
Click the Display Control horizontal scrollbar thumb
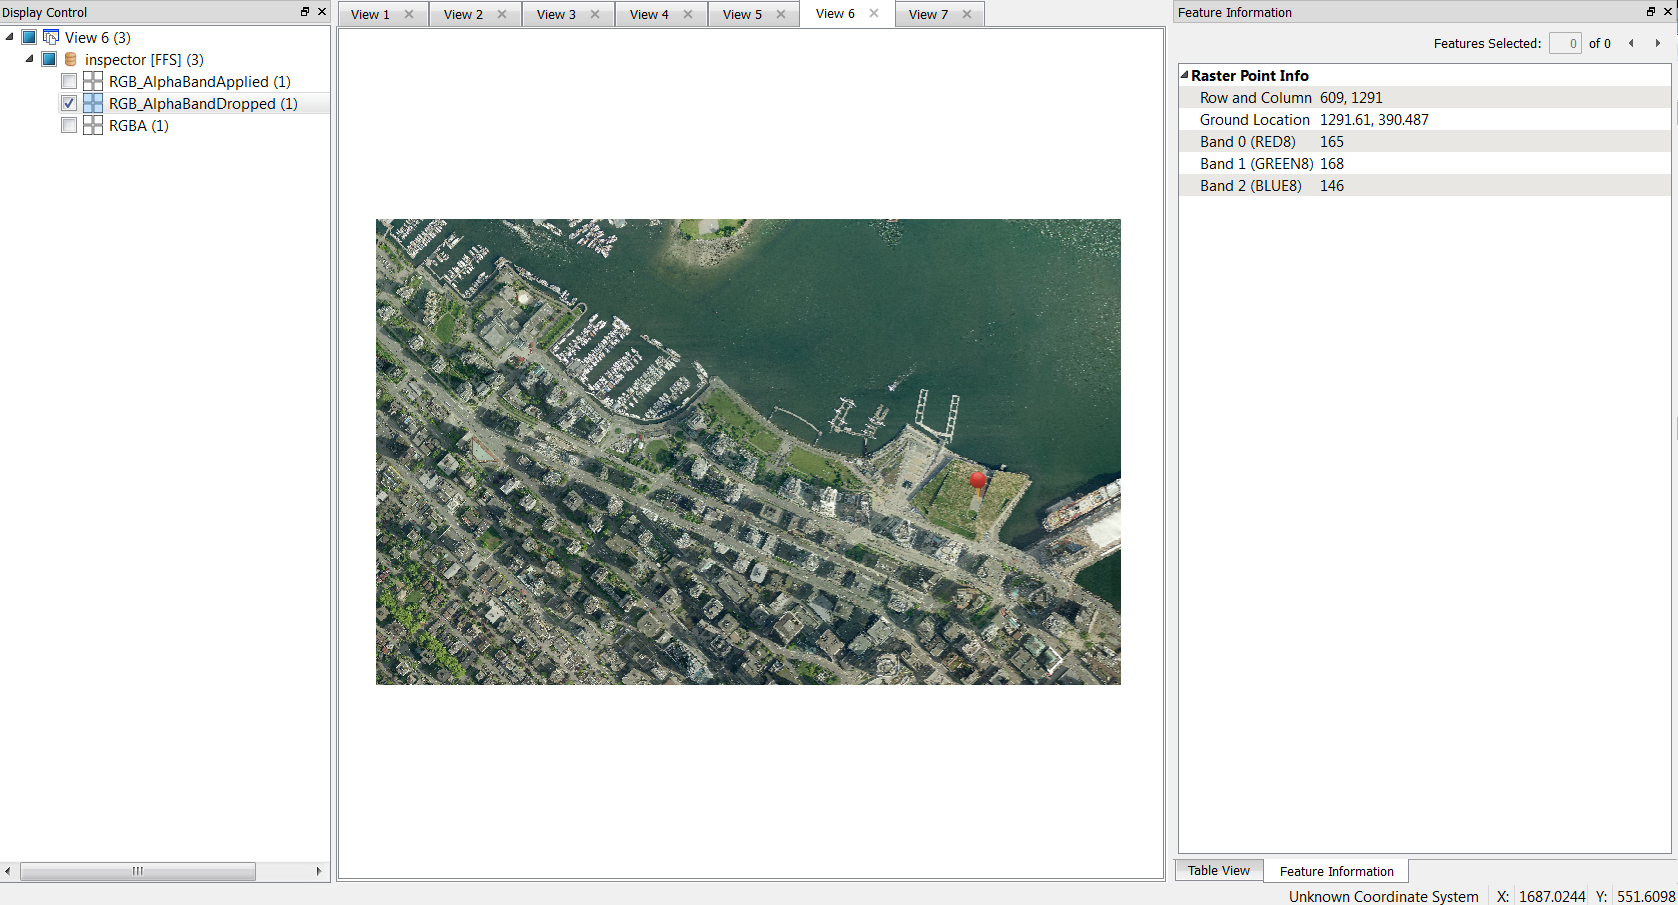click(x=138, y=871)
